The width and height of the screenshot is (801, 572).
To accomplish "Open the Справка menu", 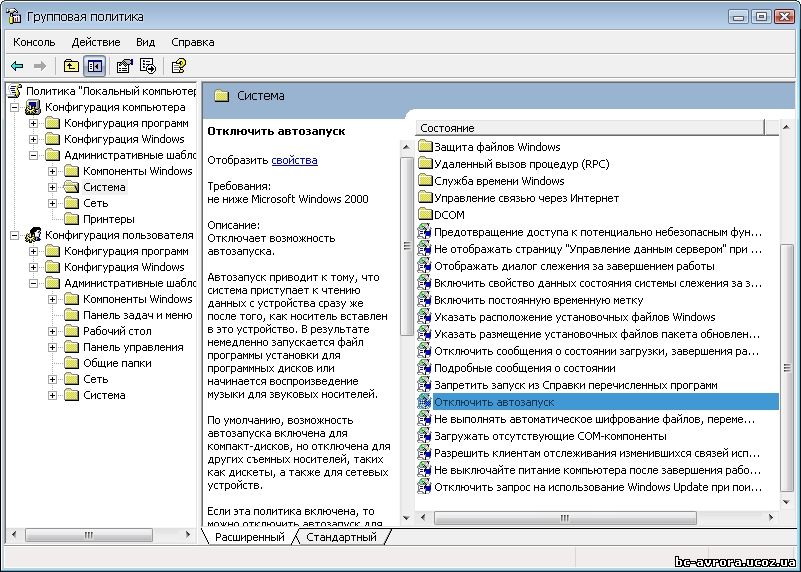I will [x=193, y=42].
